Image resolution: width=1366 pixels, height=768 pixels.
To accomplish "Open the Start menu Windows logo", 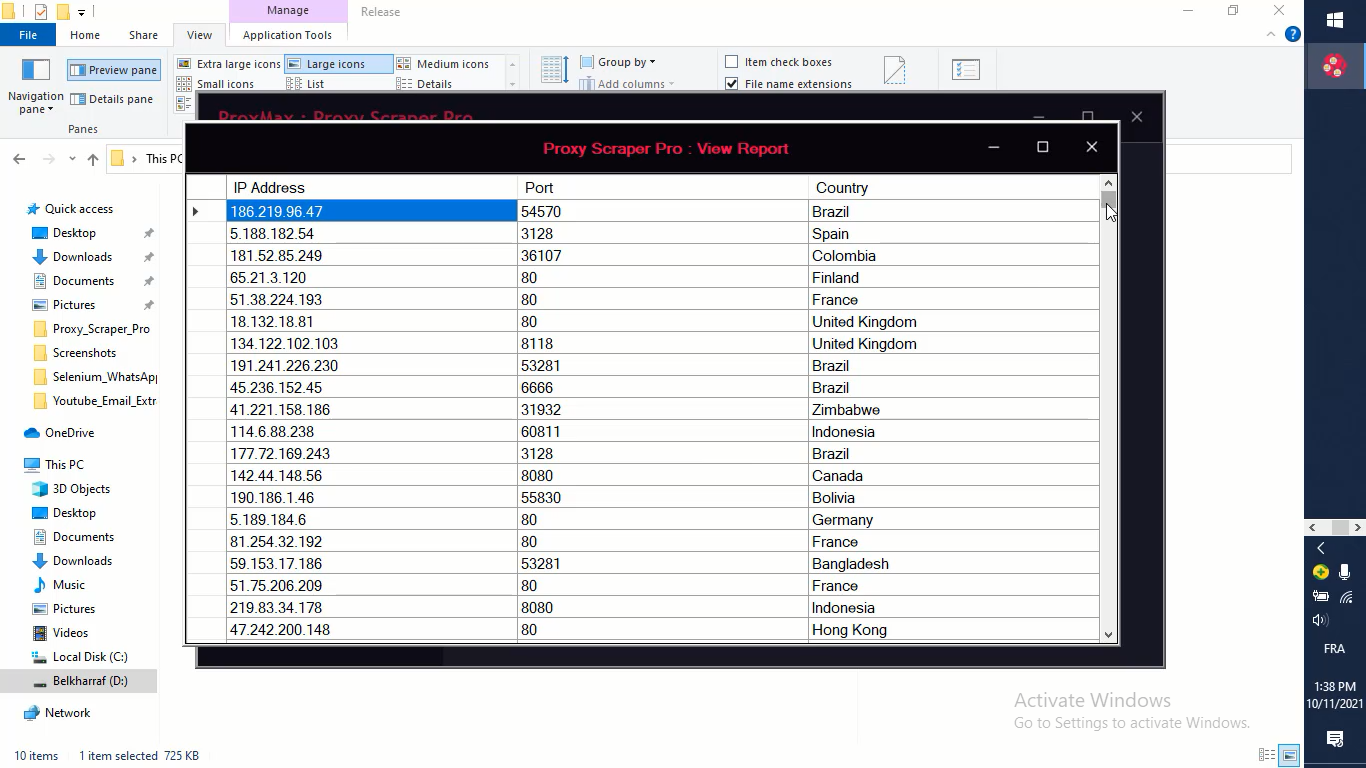I will coord(1334,20).
